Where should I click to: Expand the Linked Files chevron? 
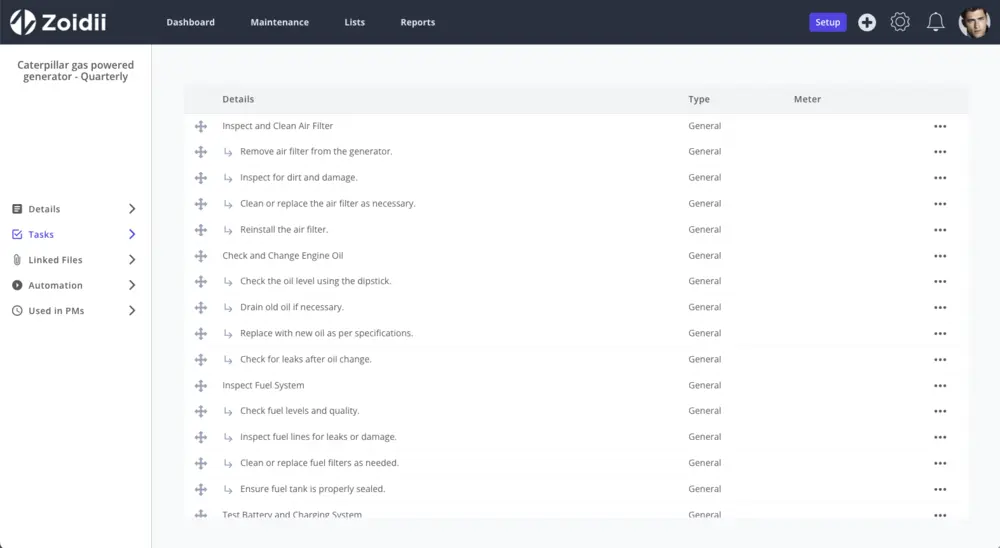point(132,260)
